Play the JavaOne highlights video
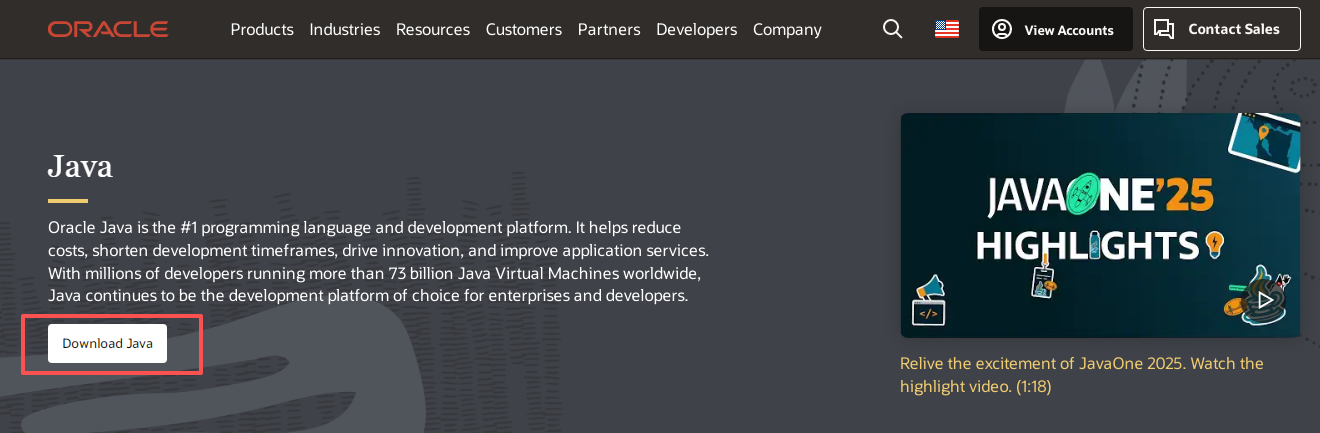The width and height of the screenshot is (1320, 433). click(1266, 298)
